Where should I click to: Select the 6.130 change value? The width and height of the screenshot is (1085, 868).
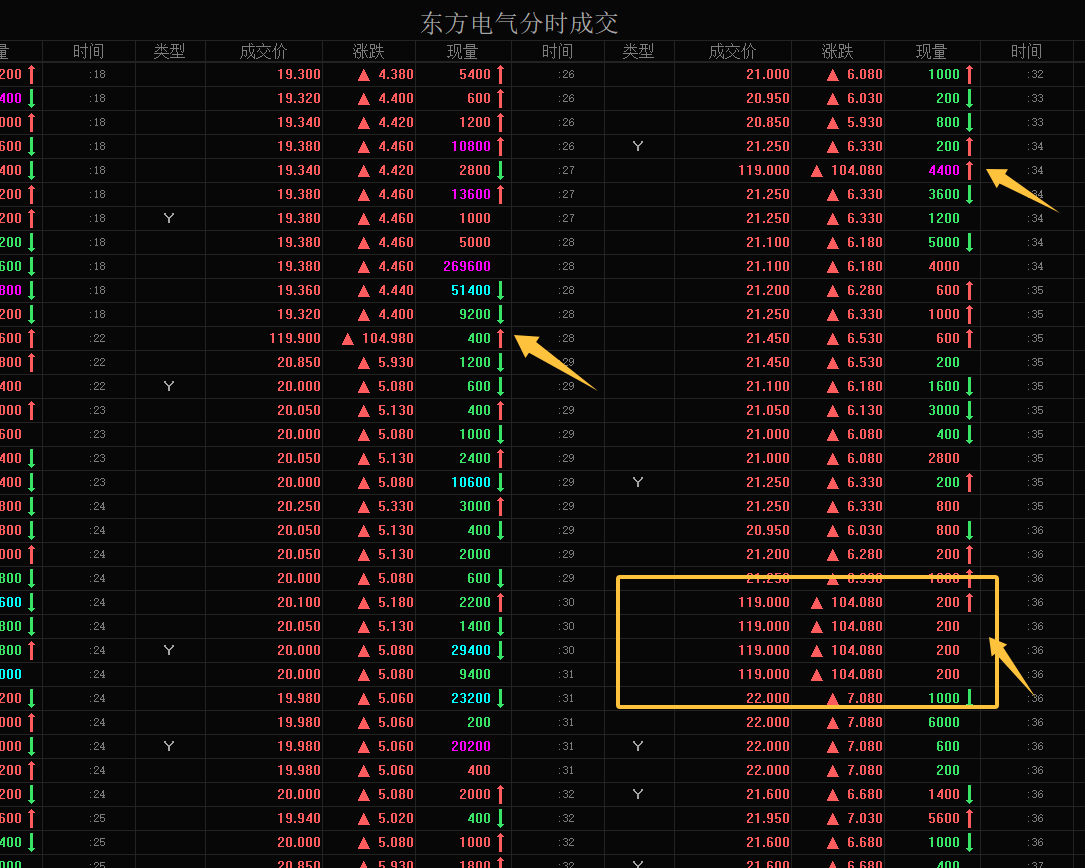865,410
